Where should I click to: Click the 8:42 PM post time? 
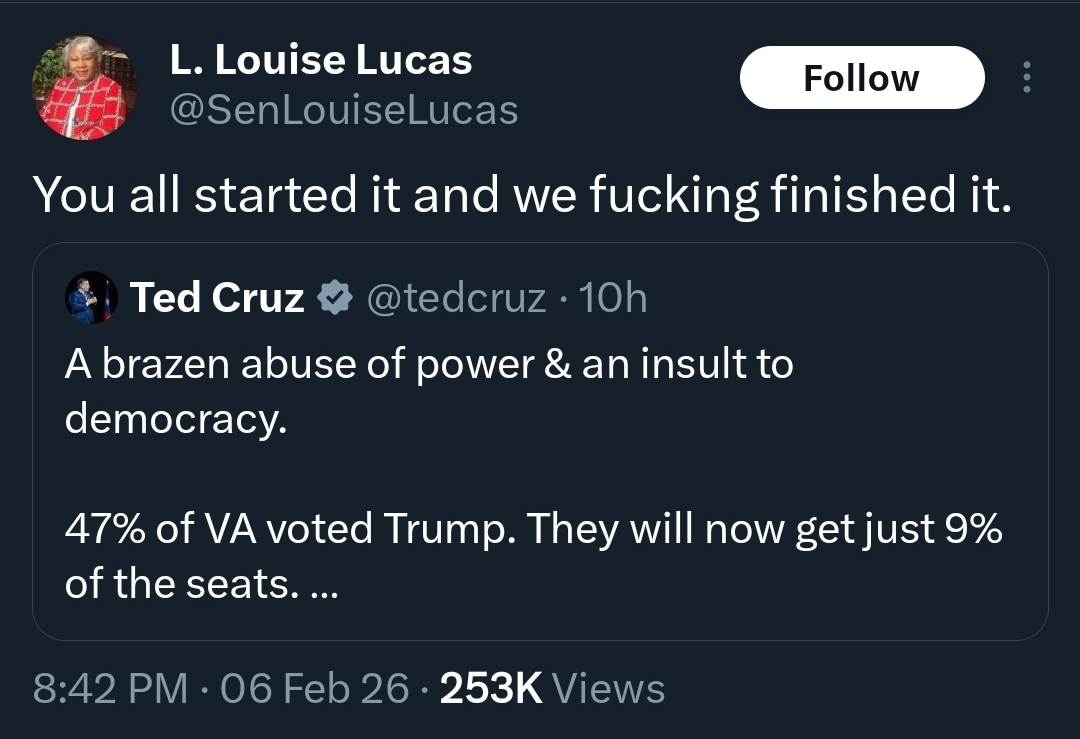tap(110, 688)
